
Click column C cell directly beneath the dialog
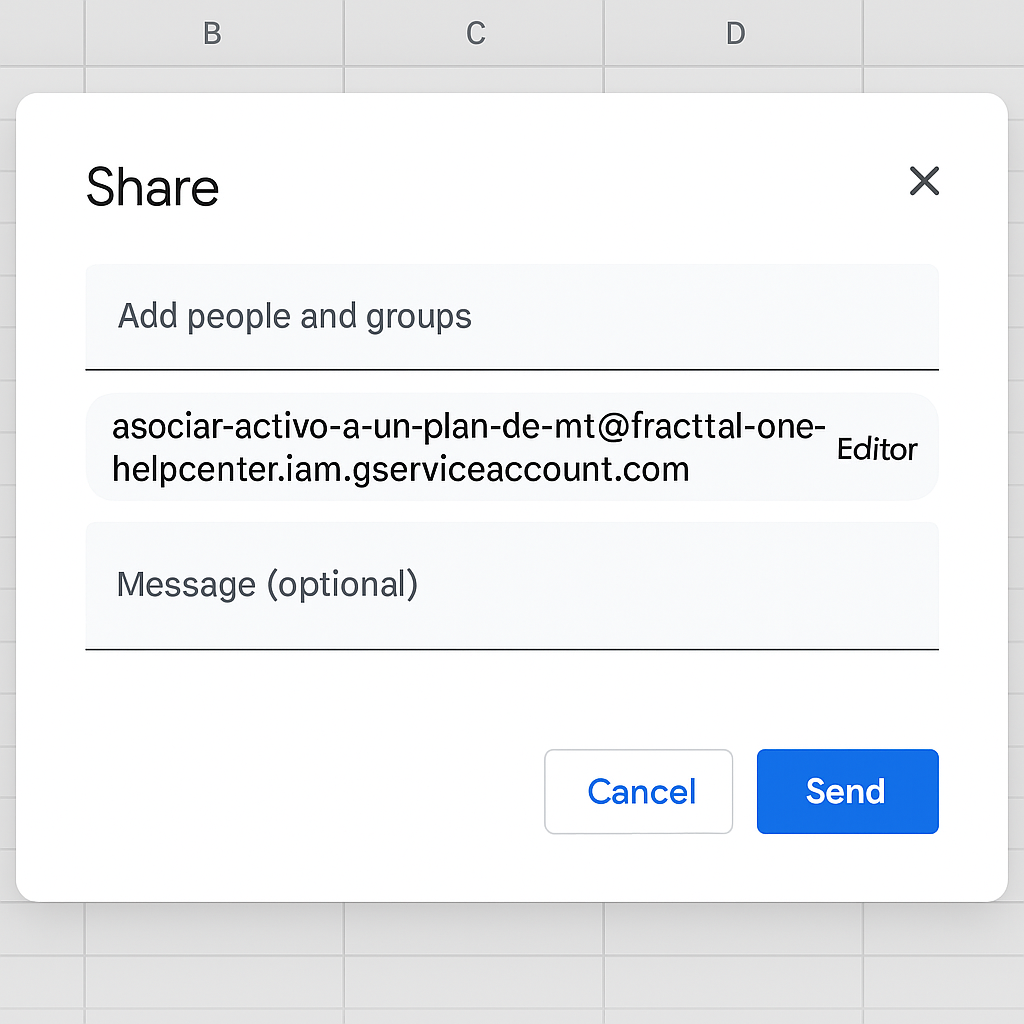point(475,928)
